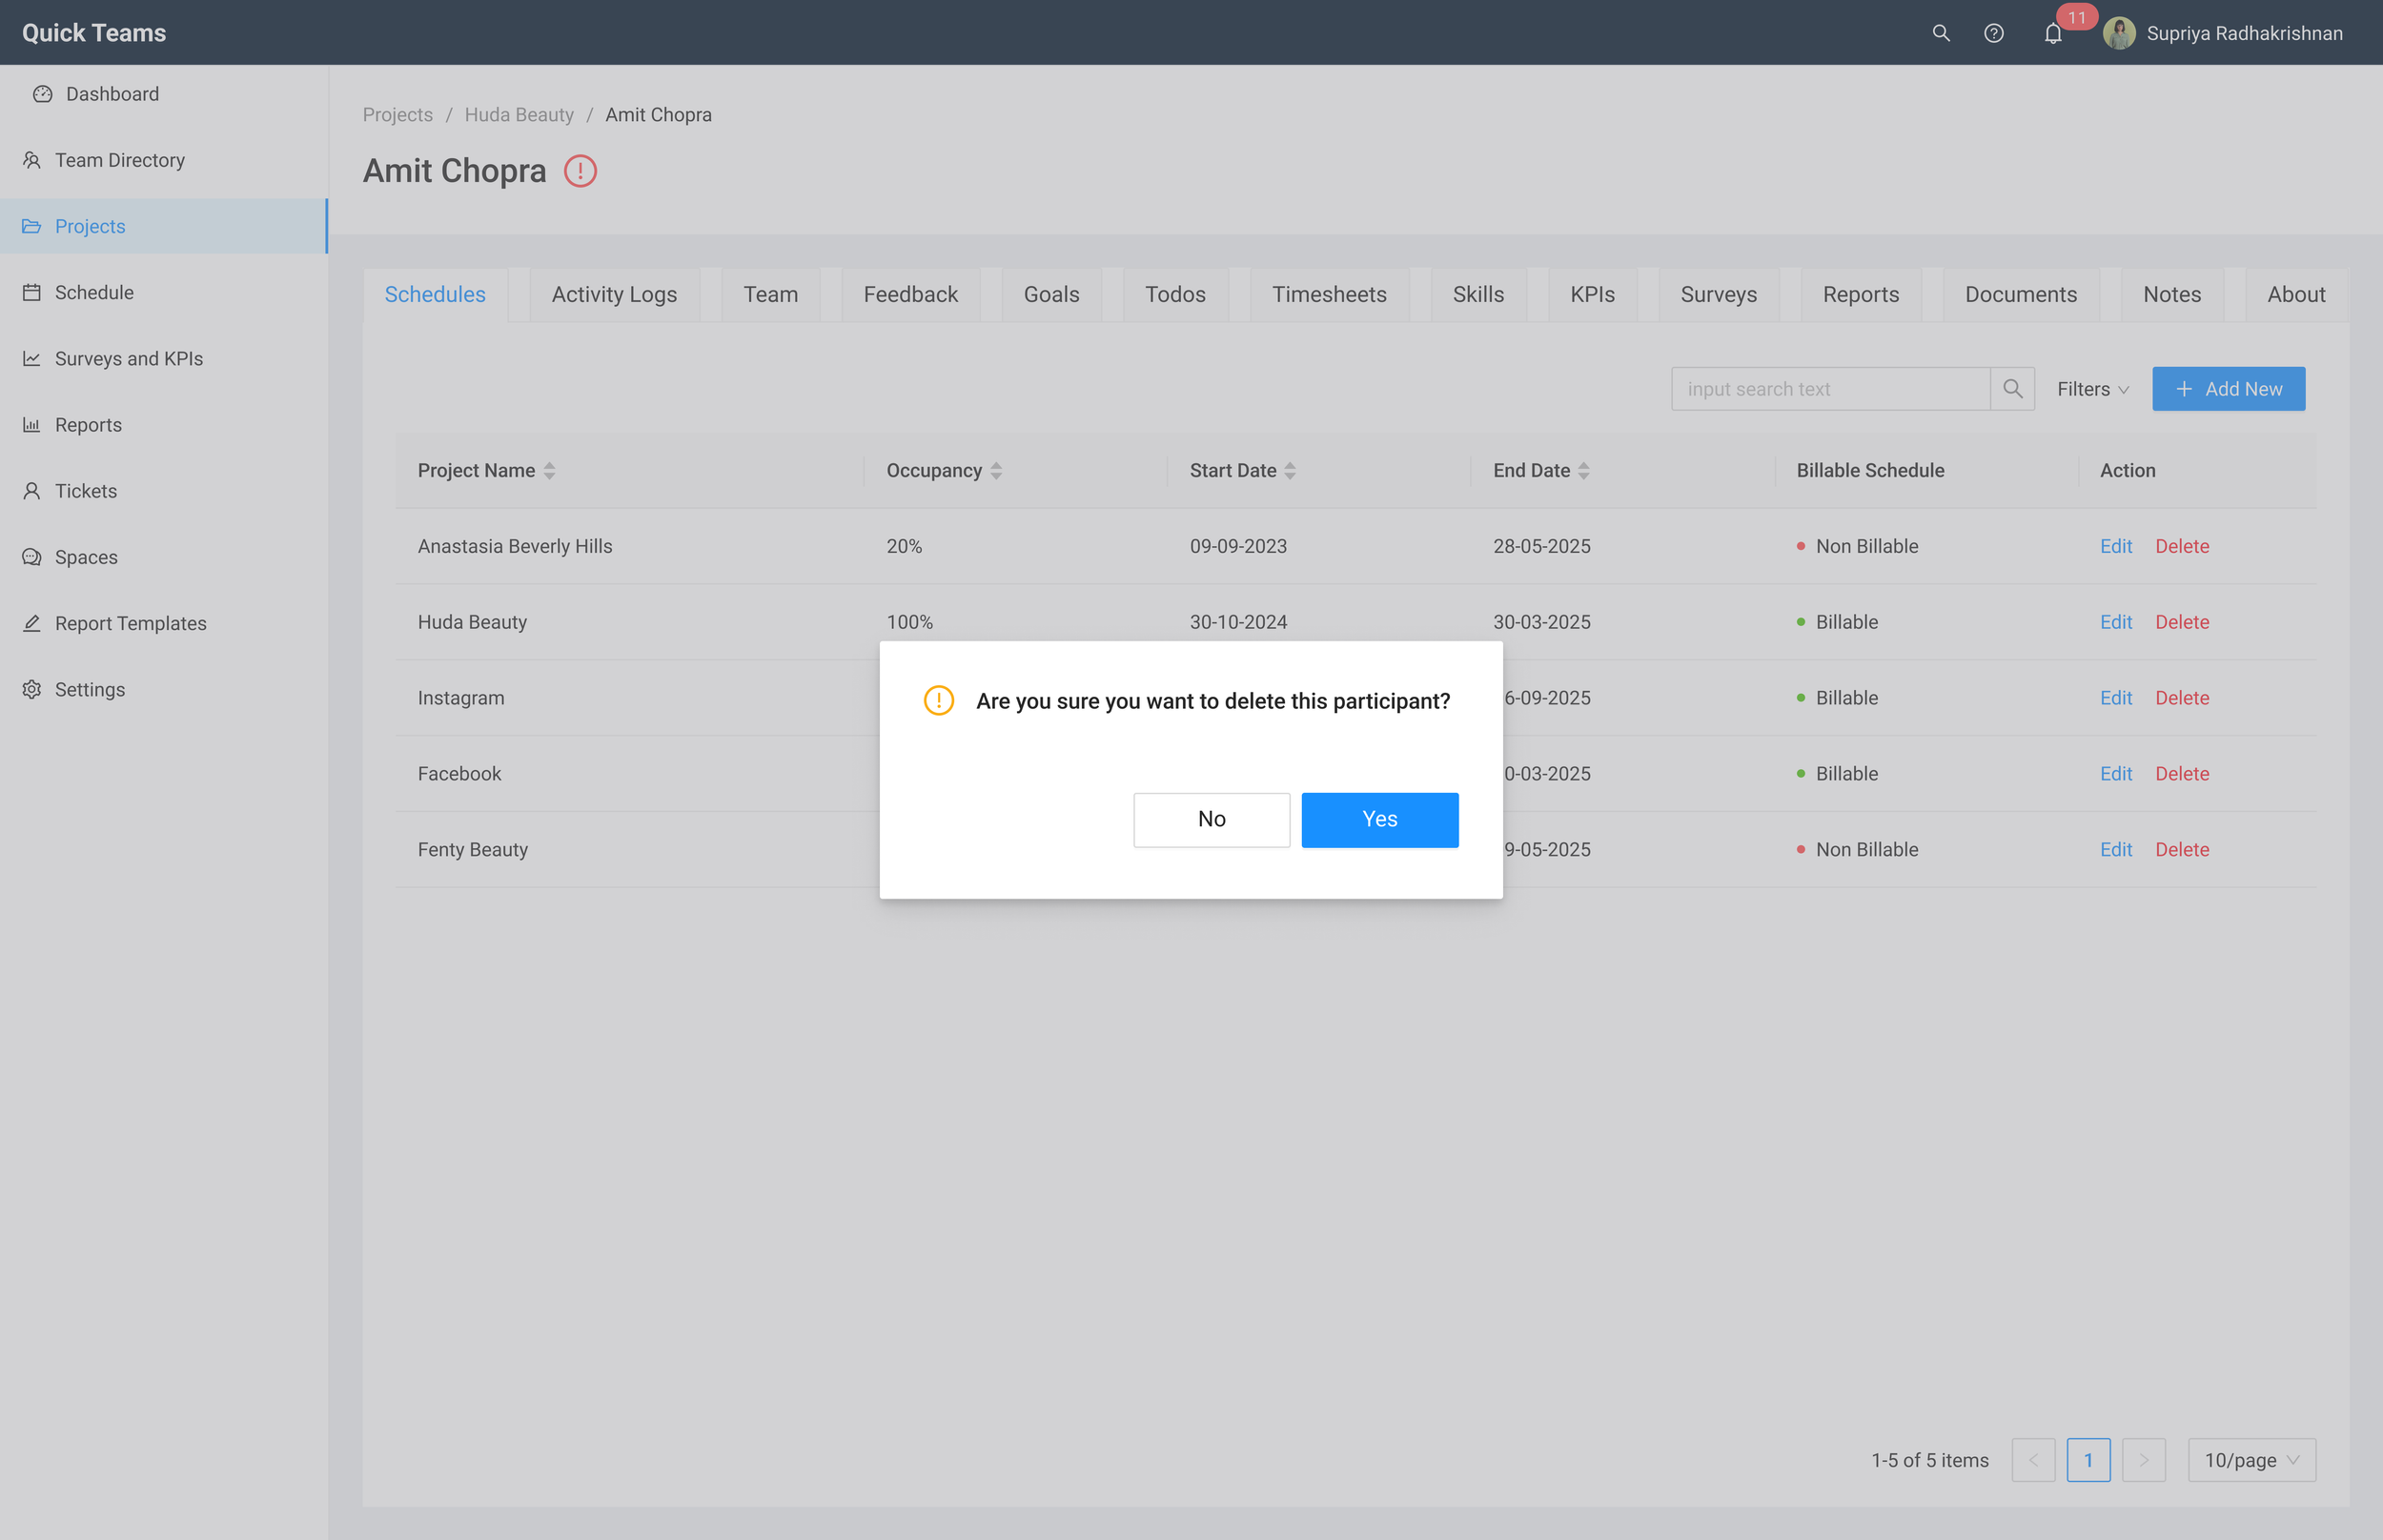Confirm deletion with Yes button
The image size is (2383, 1540).
pos(1379,820)
